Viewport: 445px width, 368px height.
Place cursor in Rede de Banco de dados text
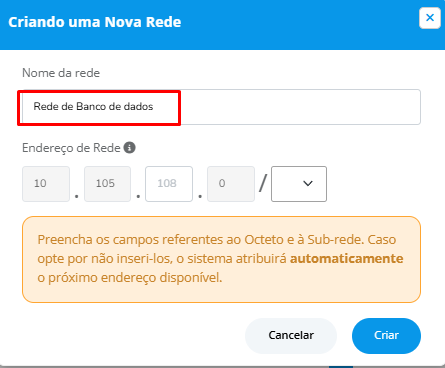[93, 107]
